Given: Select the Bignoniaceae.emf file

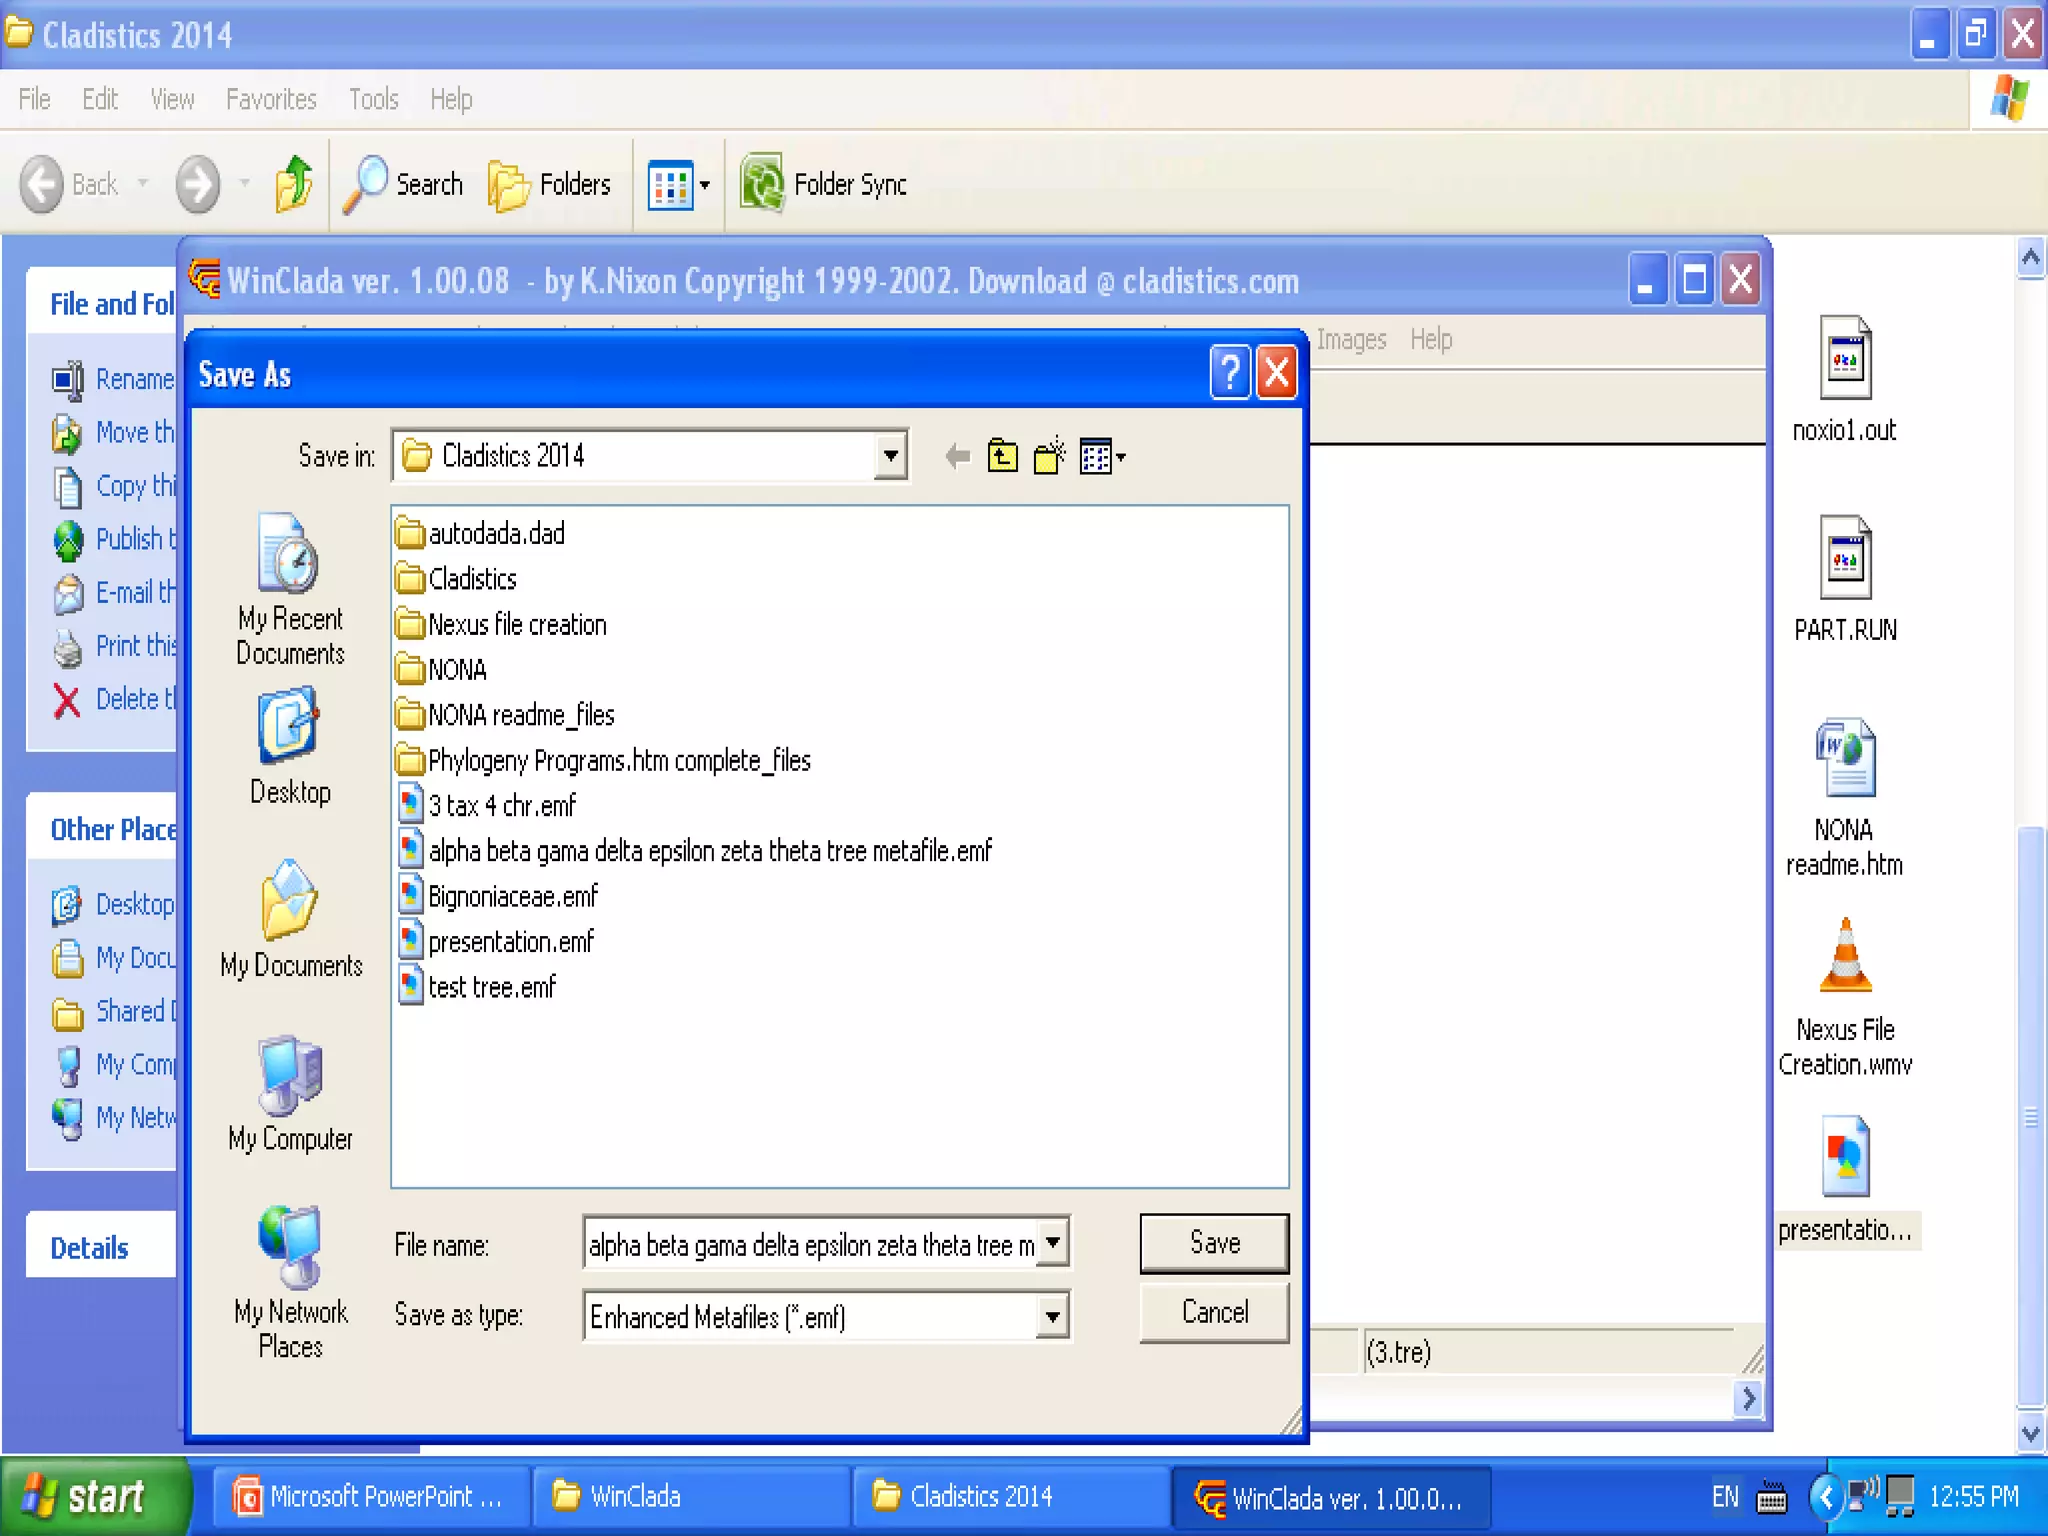Looking at the screenshot, I should click(x=512, y=896).
